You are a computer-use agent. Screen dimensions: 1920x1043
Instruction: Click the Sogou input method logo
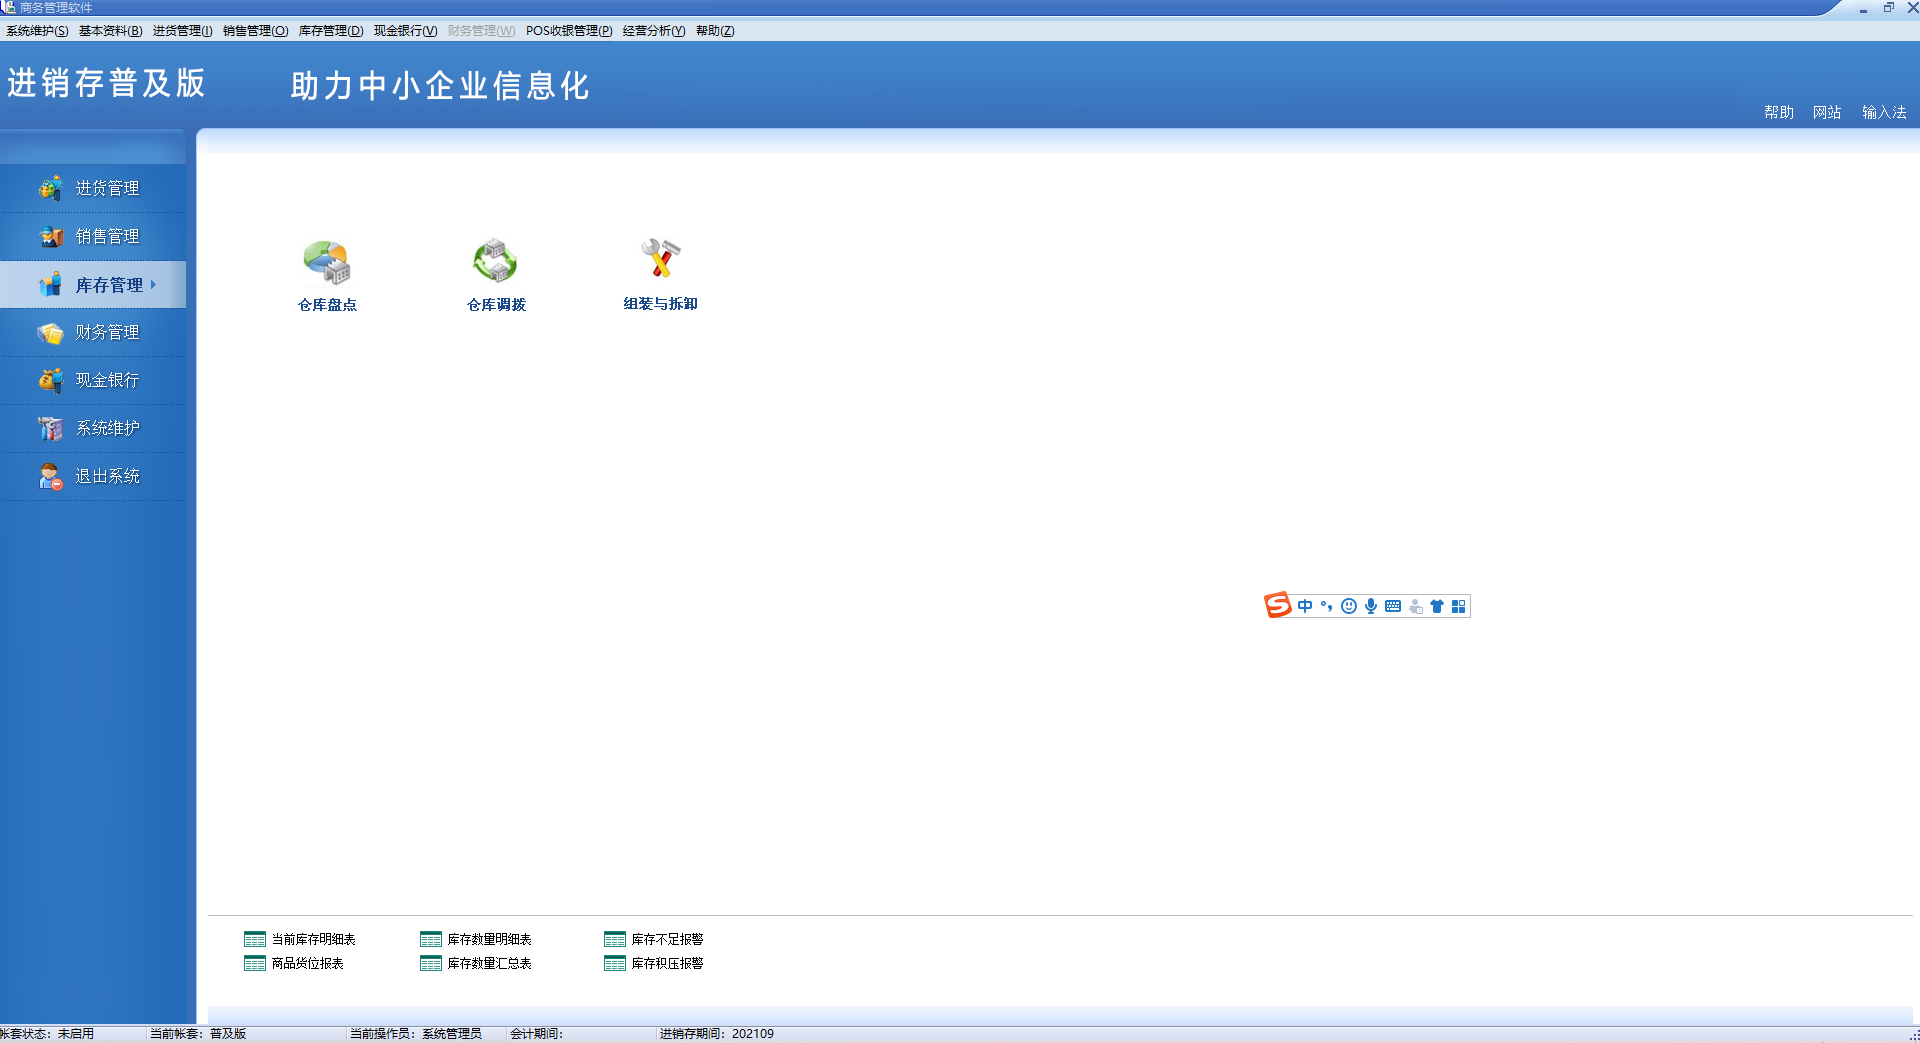pyautogui.click(x=1278, y=605)
